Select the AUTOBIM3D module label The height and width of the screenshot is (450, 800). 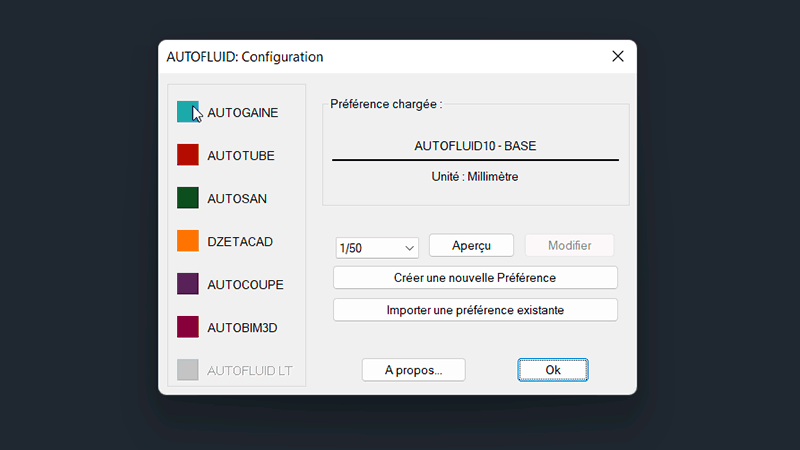point(242,328)
